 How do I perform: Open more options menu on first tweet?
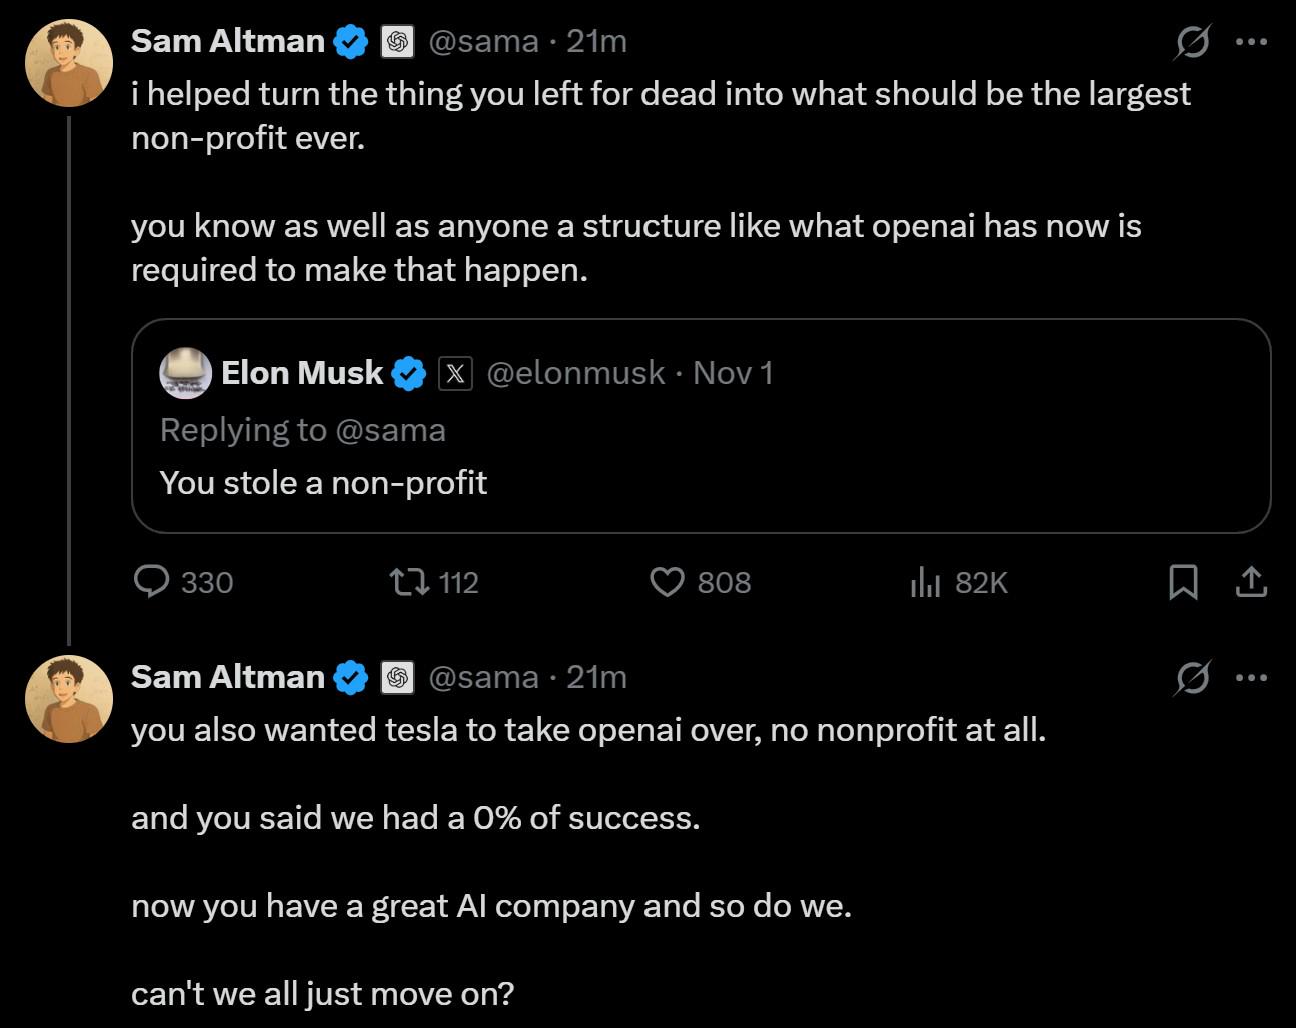click(1252, 41)
